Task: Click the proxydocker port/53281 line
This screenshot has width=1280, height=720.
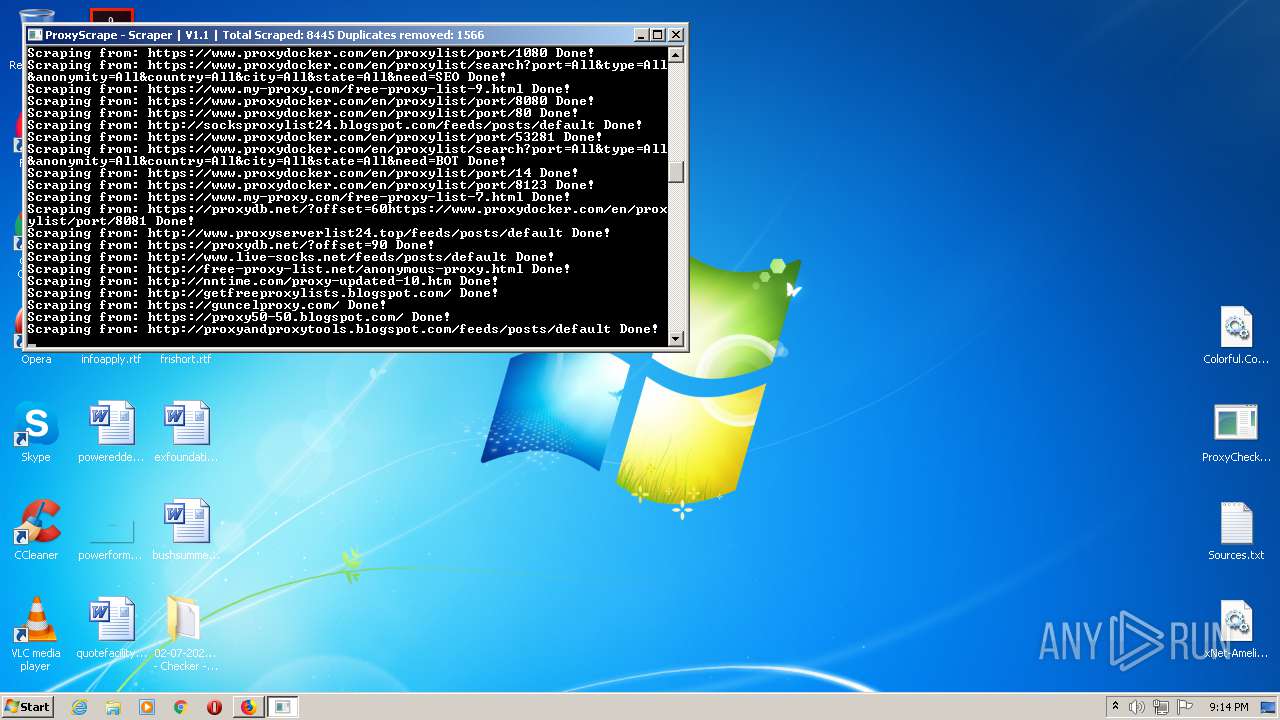Action: (x=315, y=137)
